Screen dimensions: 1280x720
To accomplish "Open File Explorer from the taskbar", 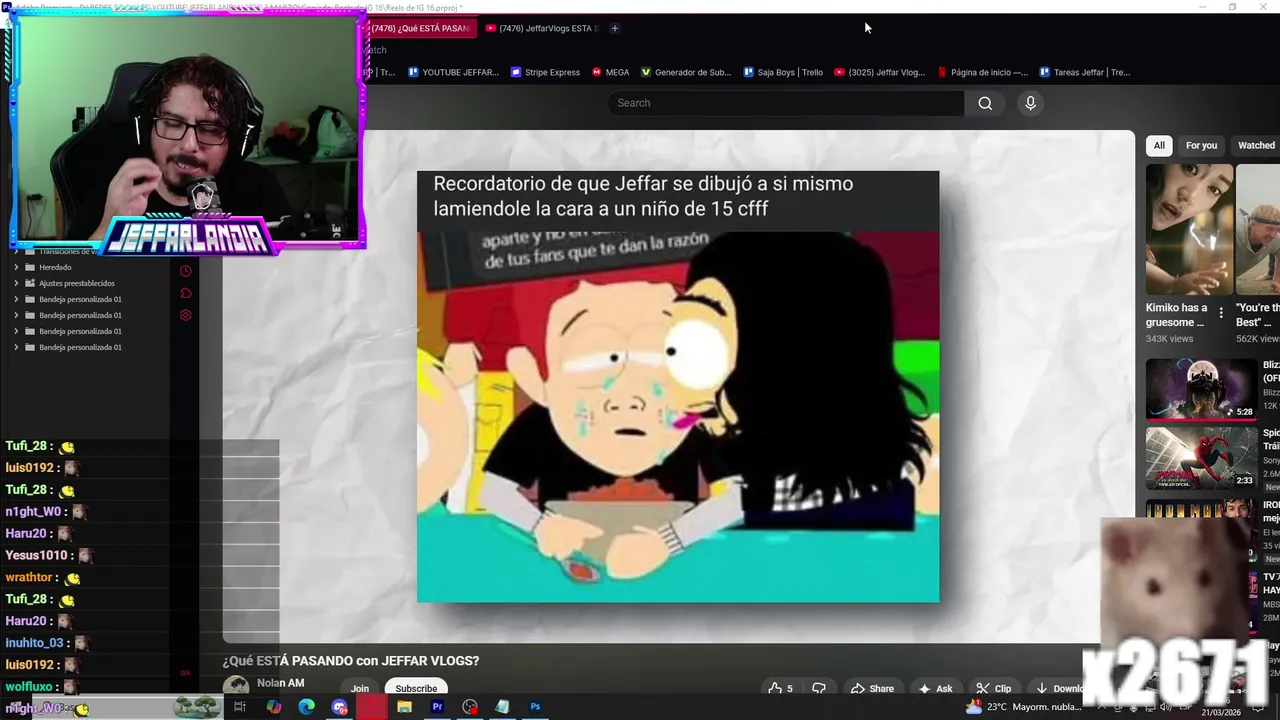I will pyautogui.click(x=404, y=707).
